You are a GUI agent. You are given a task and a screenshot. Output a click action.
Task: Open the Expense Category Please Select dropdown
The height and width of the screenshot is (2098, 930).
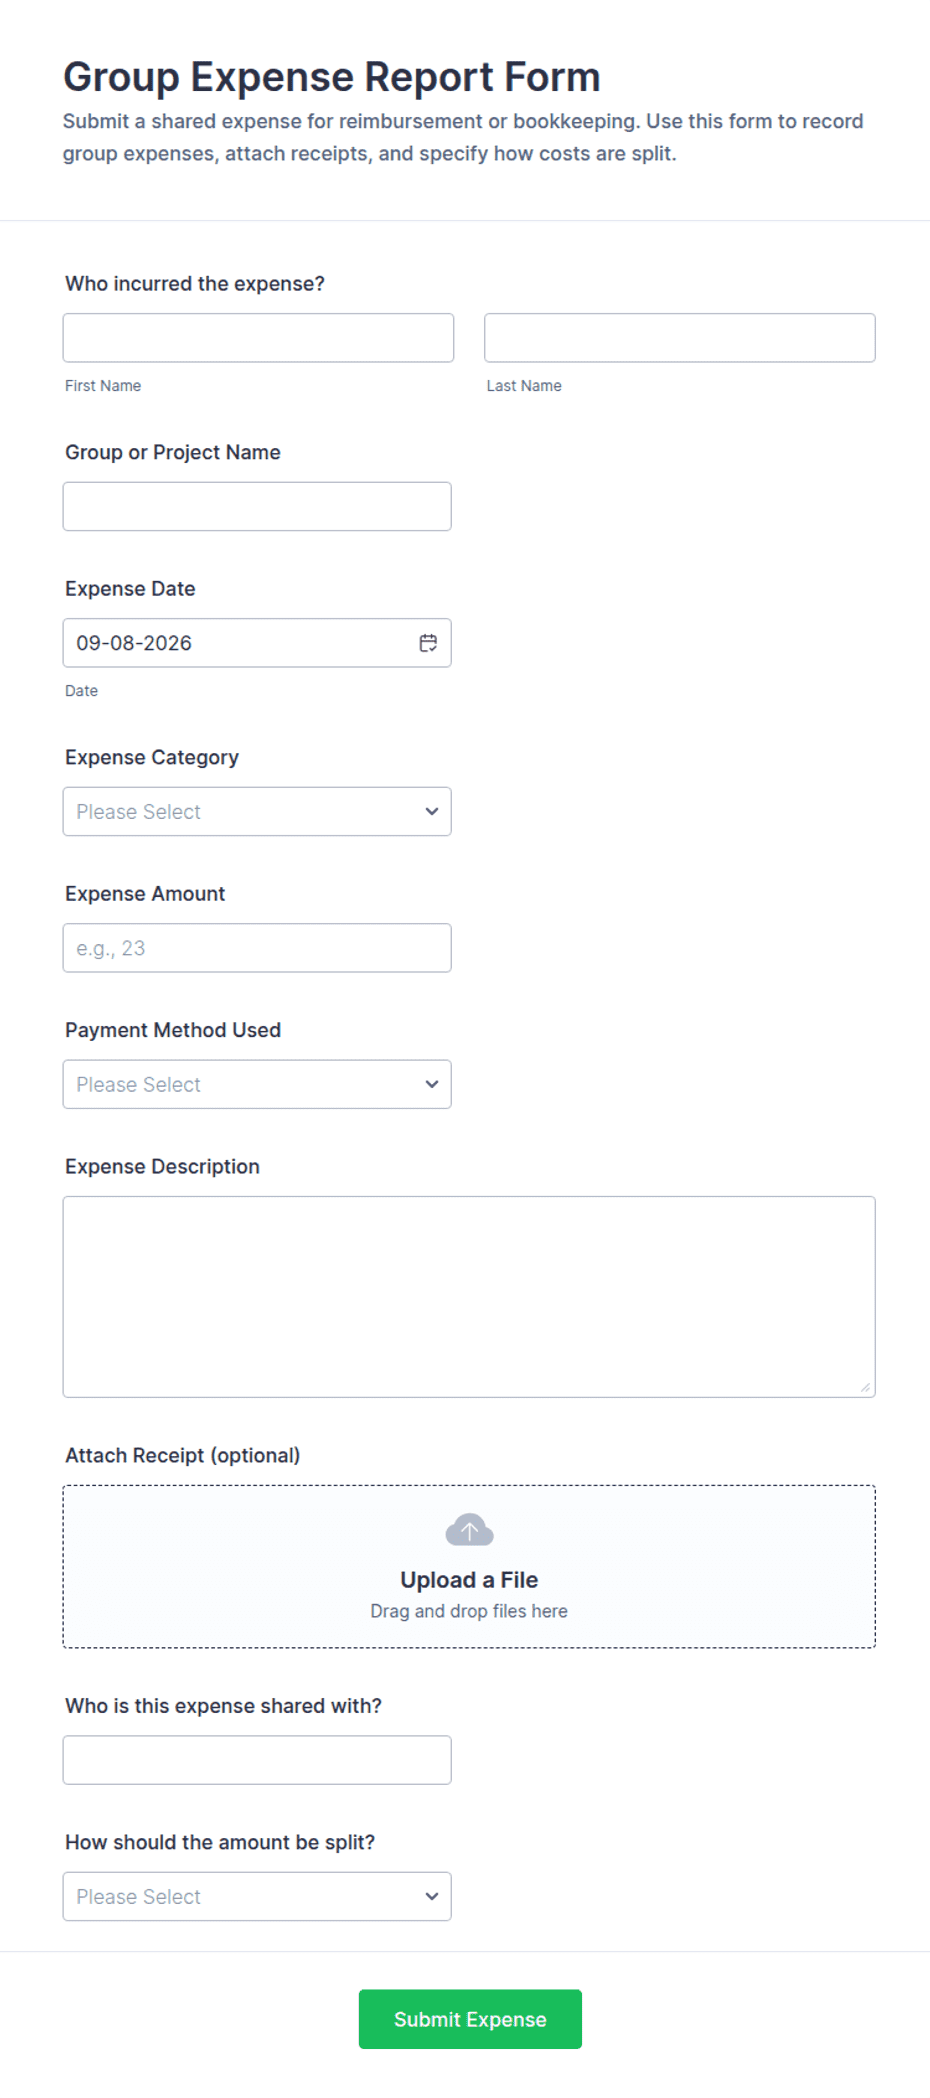(257, 811)
